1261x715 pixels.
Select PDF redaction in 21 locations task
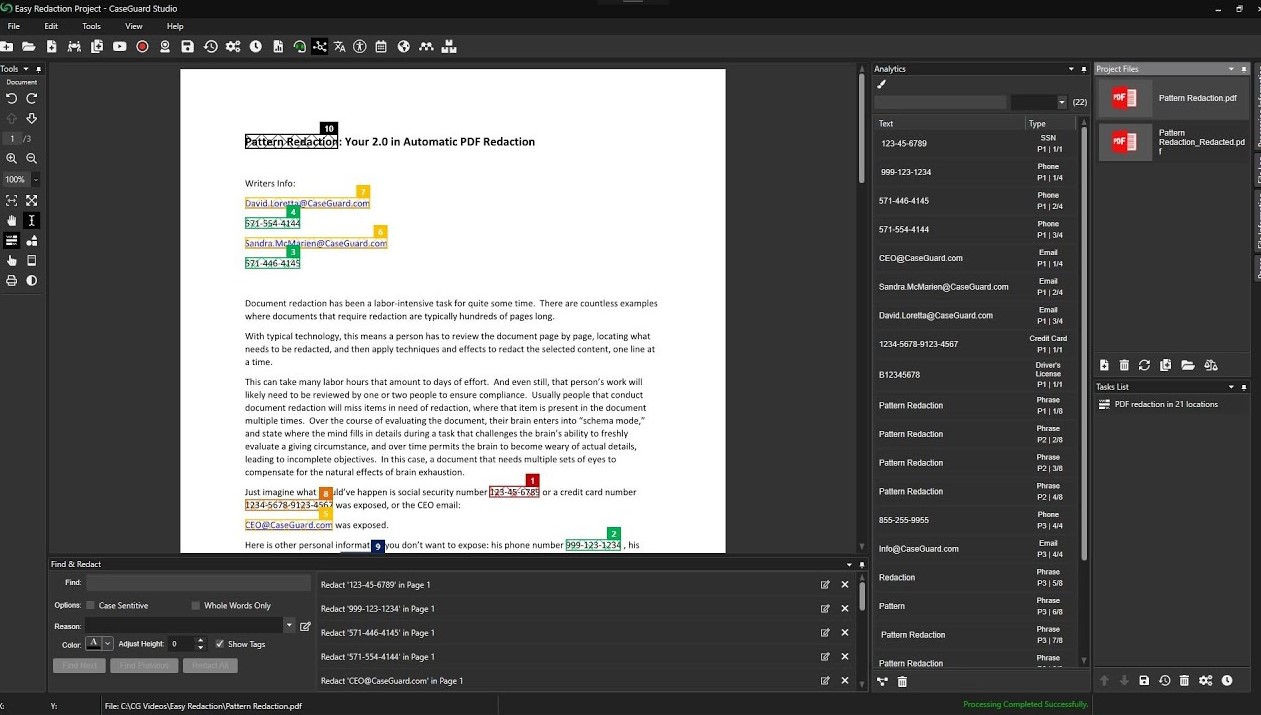coord(1171,405)
